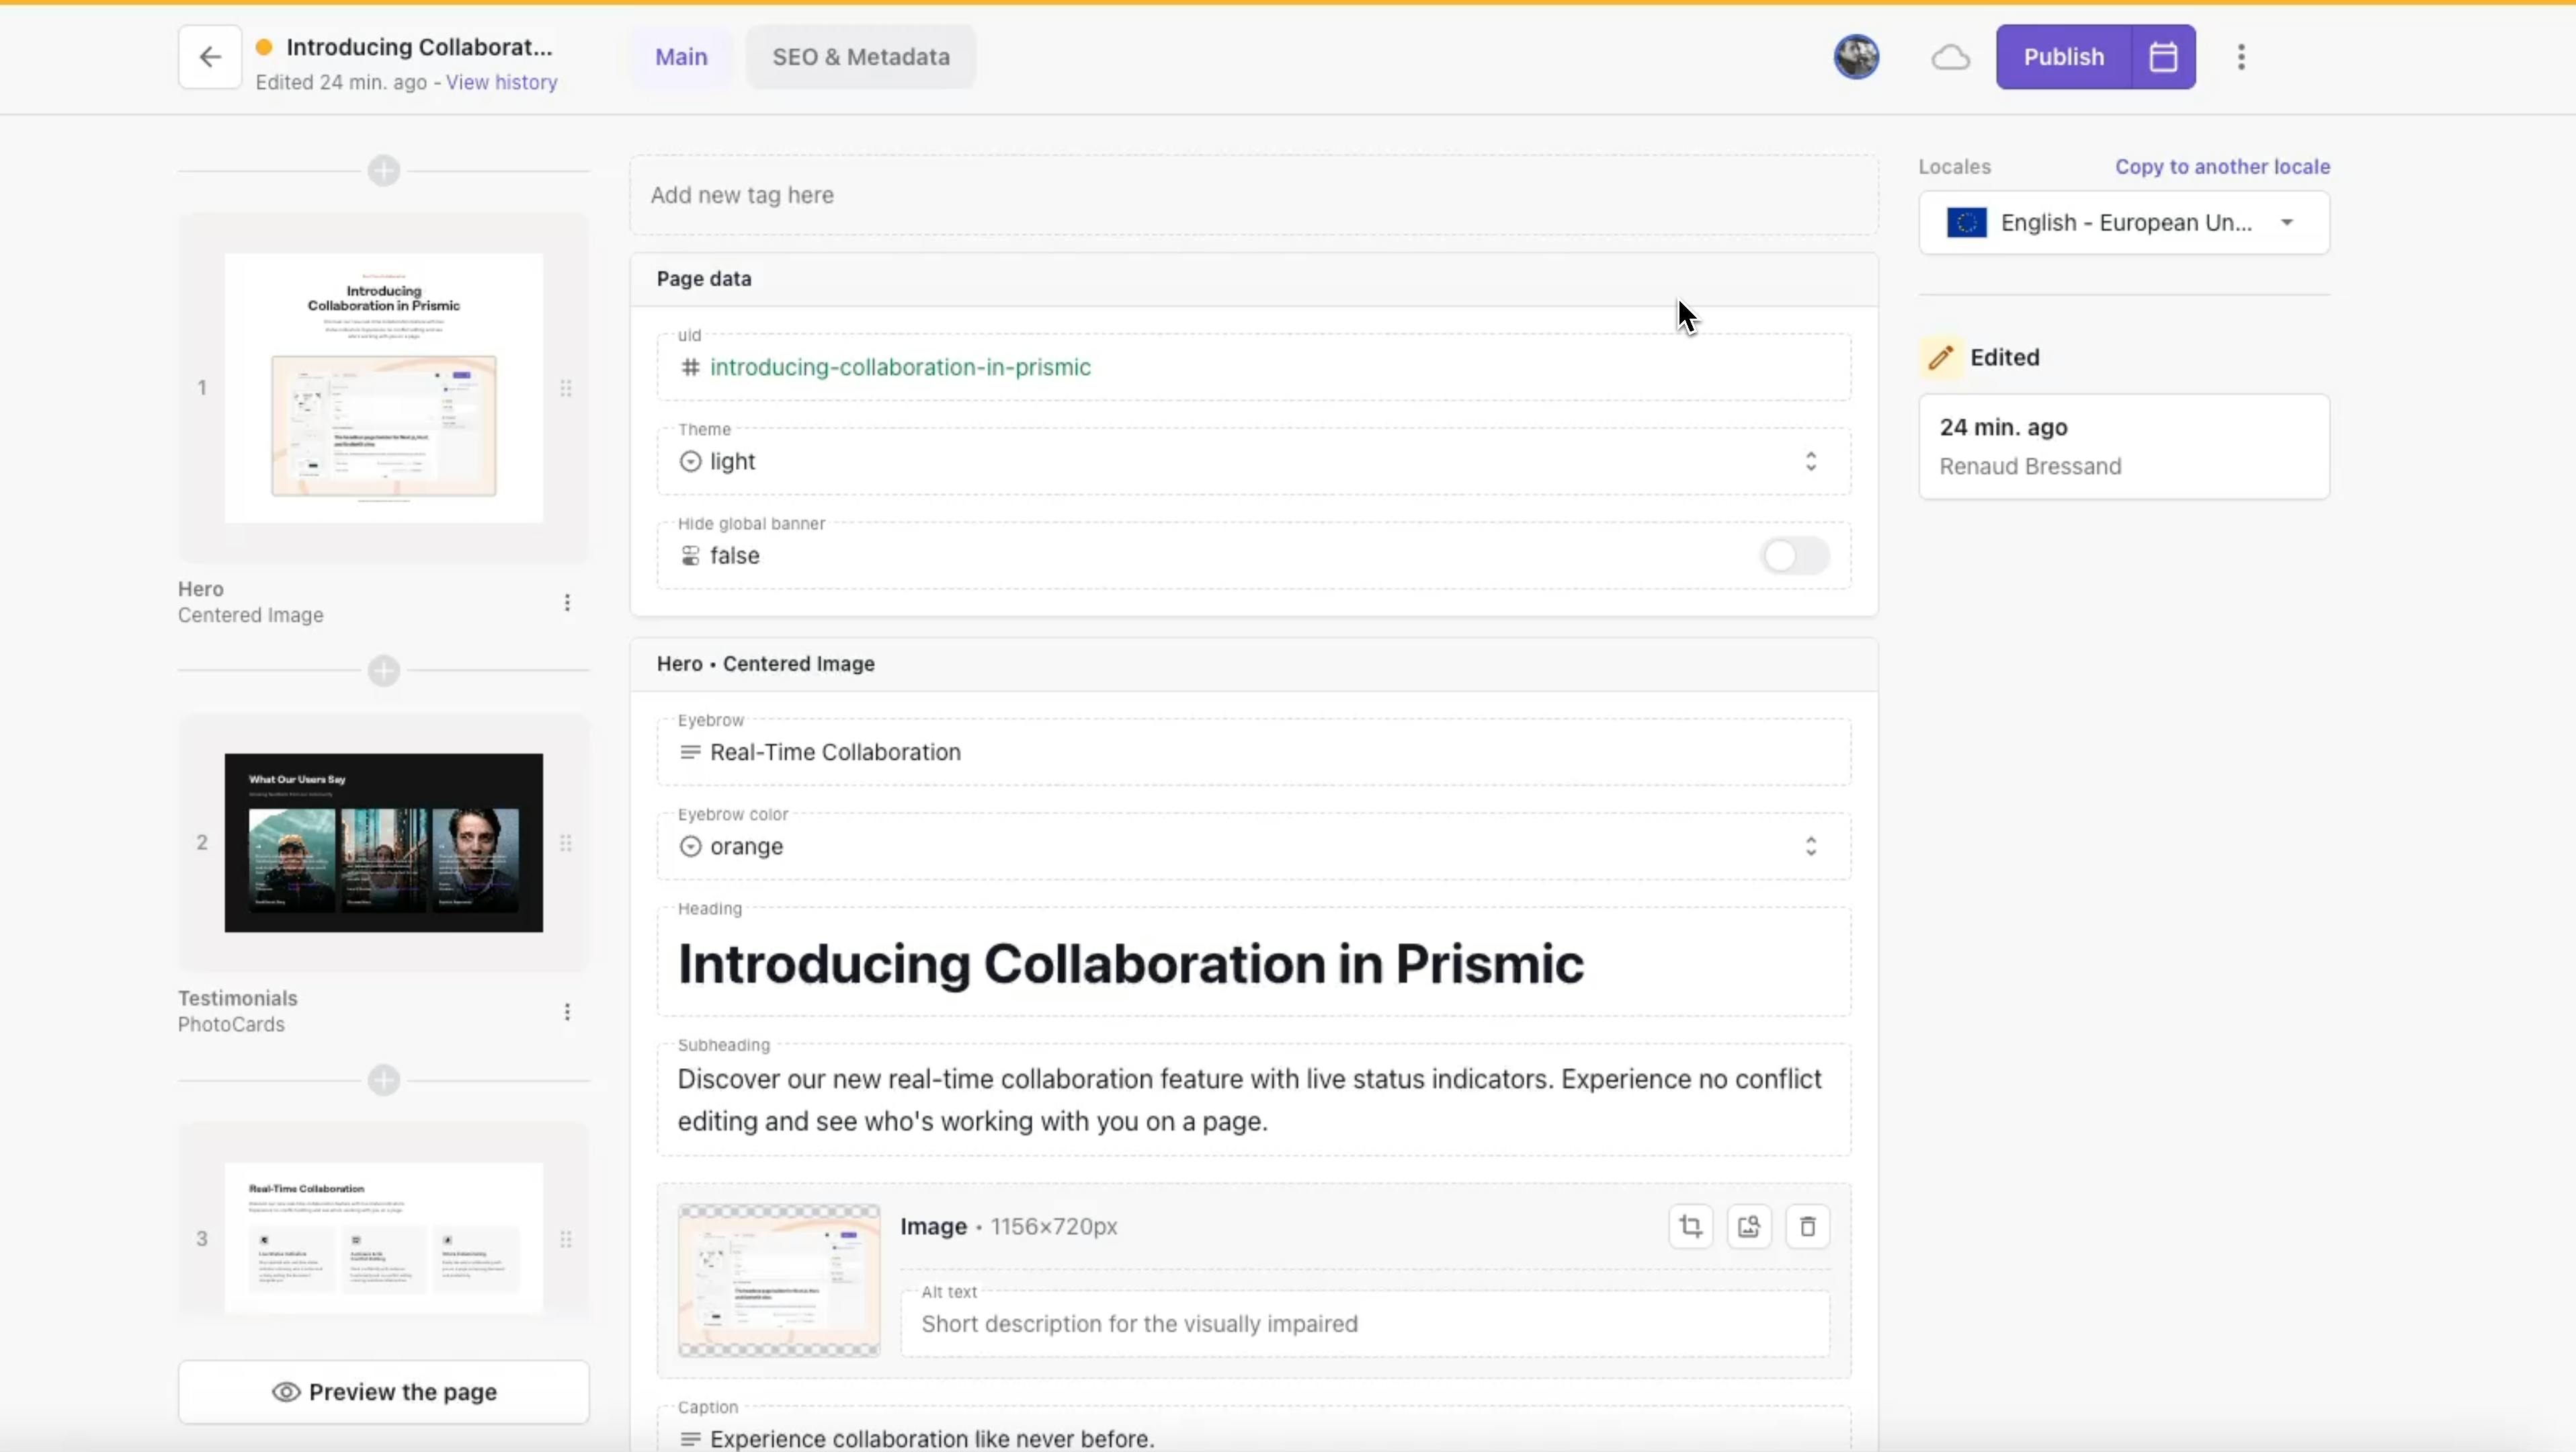Delete the image with the trash icon
The image size is (2576, 1452).
(1807, 1226)
